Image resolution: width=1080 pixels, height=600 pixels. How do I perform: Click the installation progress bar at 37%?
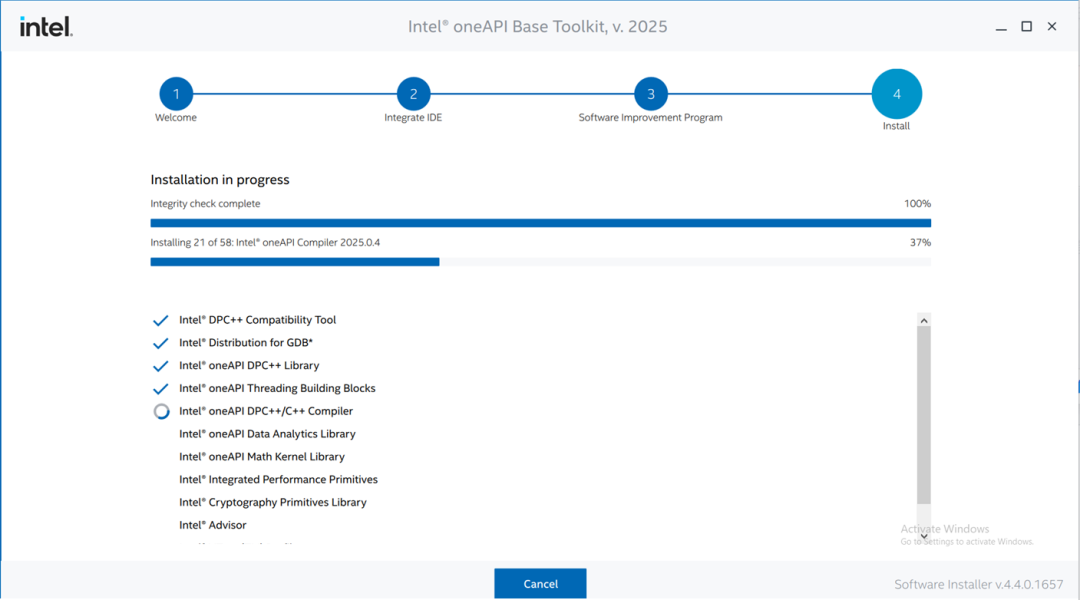point(541,262)
